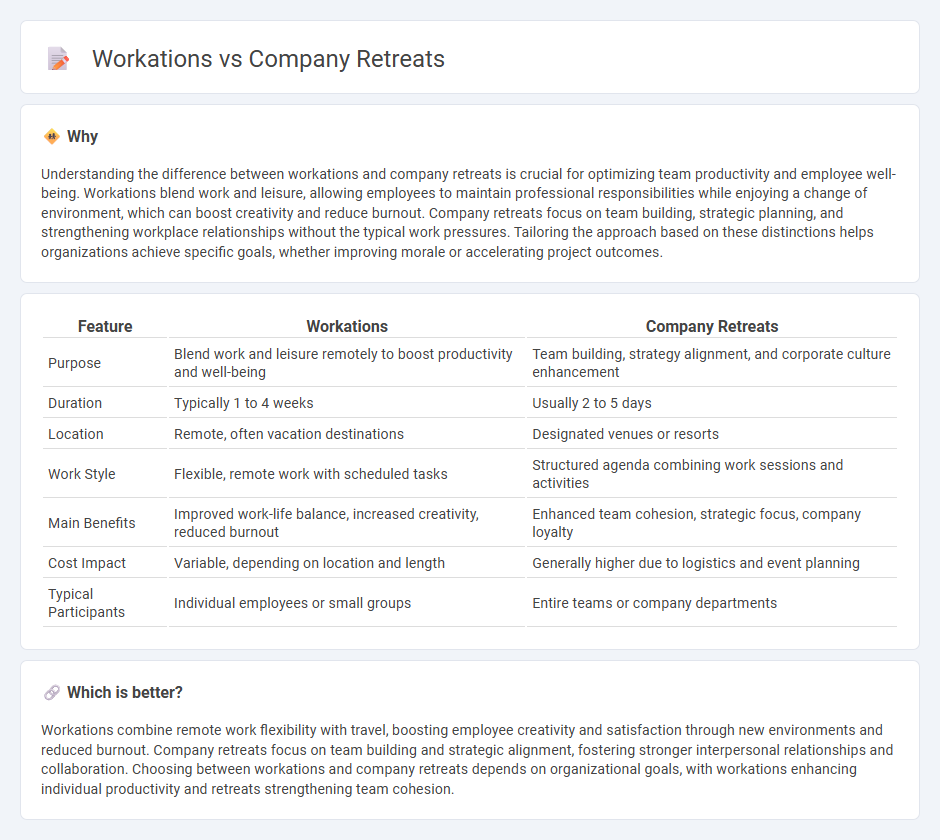Viewport: 940px width, 840px height.
Task: Click the Location row label
Action: click(76, 434)
